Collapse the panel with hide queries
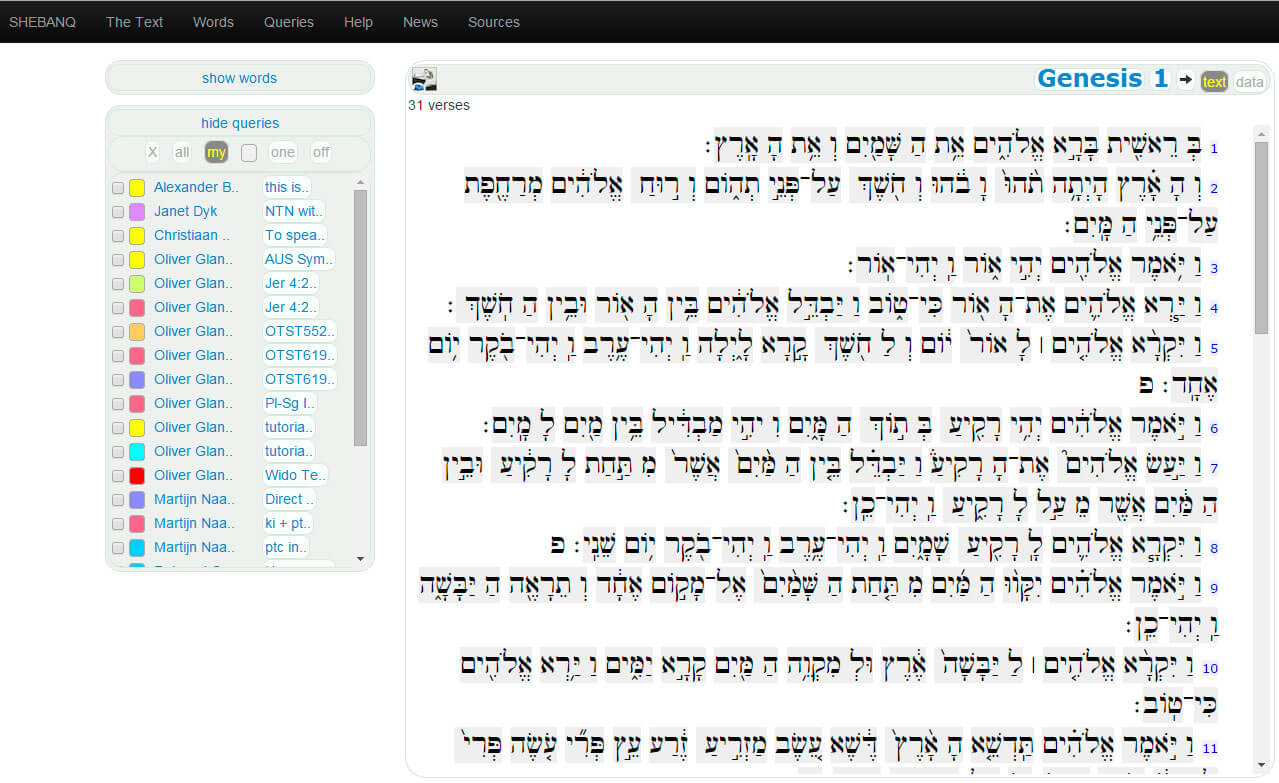 point(240,123)
